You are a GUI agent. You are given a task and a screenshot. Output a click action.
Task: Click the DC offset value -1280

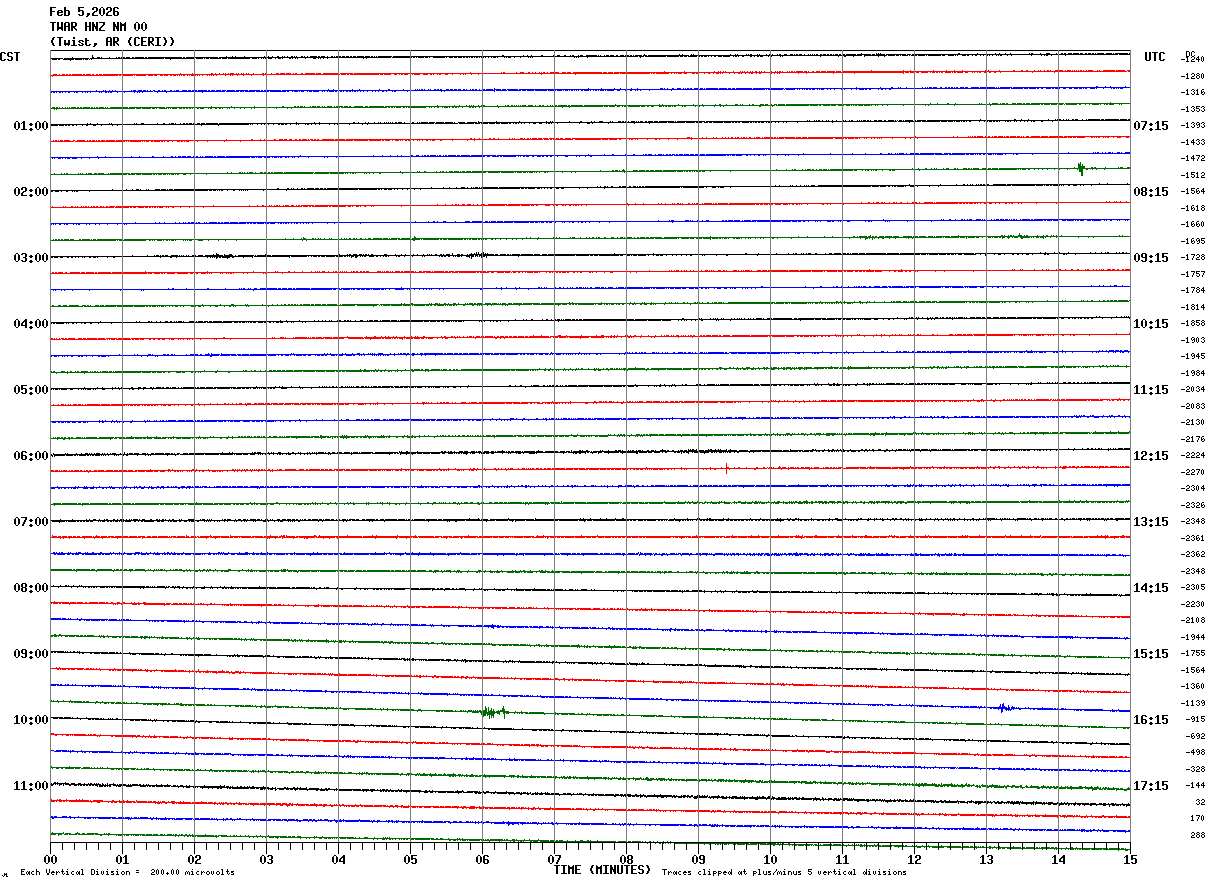coord(1193,76)
